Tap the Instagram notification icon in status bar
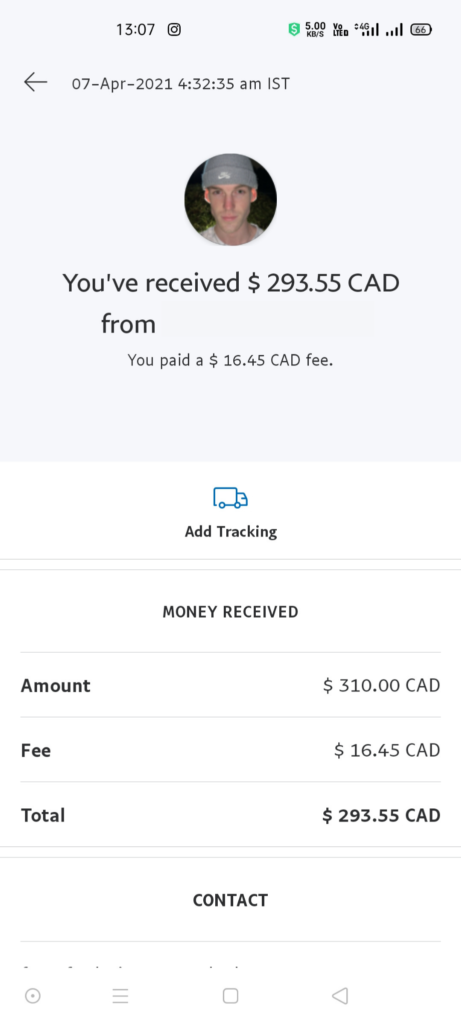The width and height of the screenshot is (461, 1024). coord(174,29)
